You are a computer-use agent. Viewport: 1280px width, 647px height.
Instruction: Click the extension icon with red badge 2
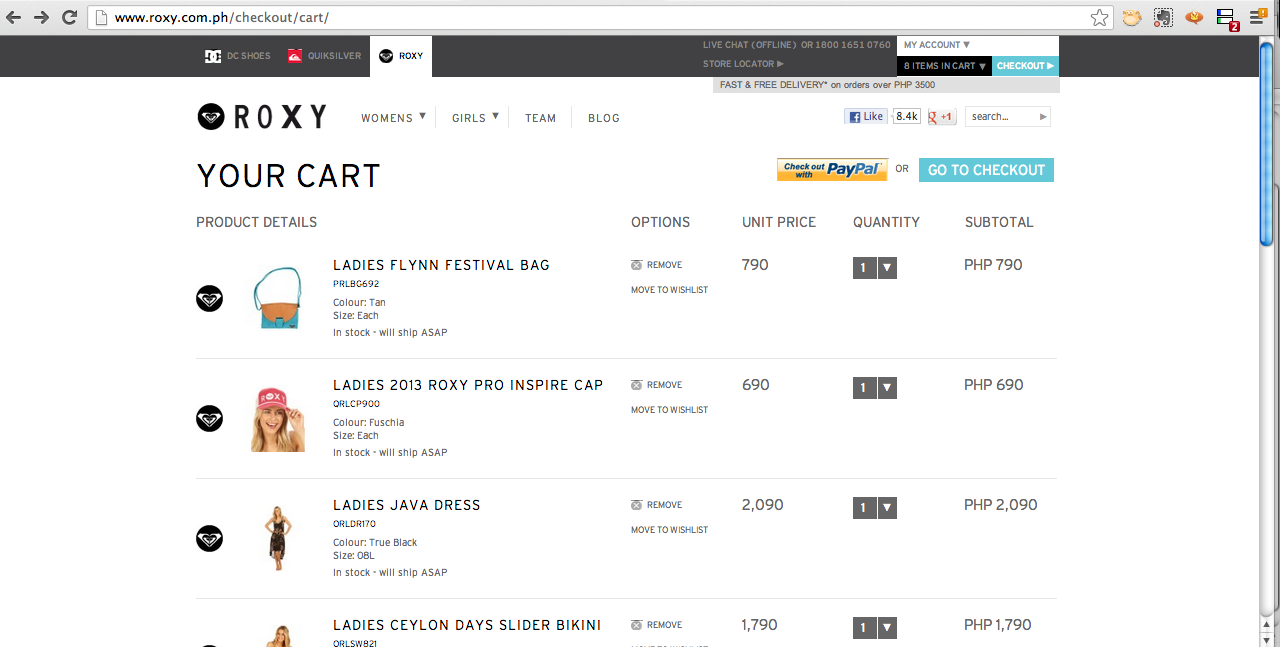[1226, 18]
